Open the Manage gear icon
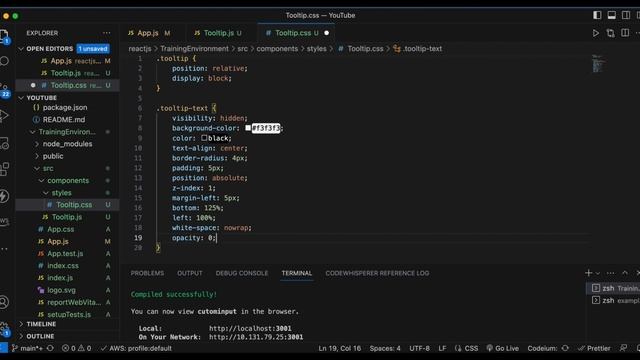Viewport: 640px width, 360px height. (4, 328)
